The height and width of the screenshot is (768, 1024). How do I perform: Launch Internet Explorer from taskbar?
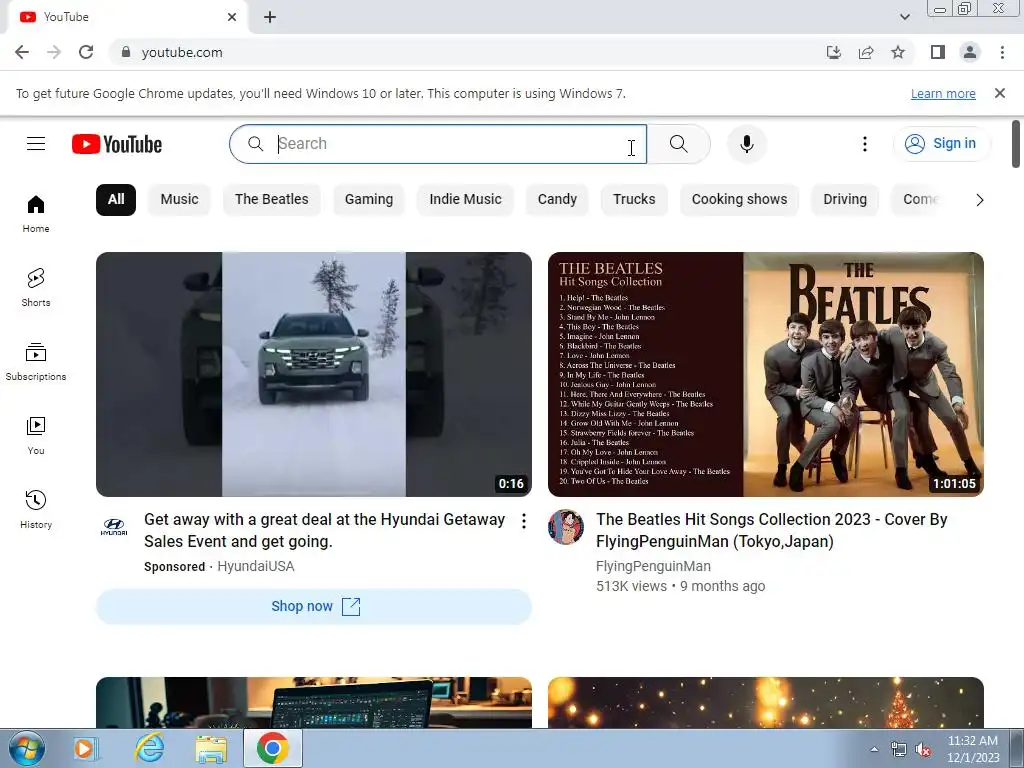(149, 748)
